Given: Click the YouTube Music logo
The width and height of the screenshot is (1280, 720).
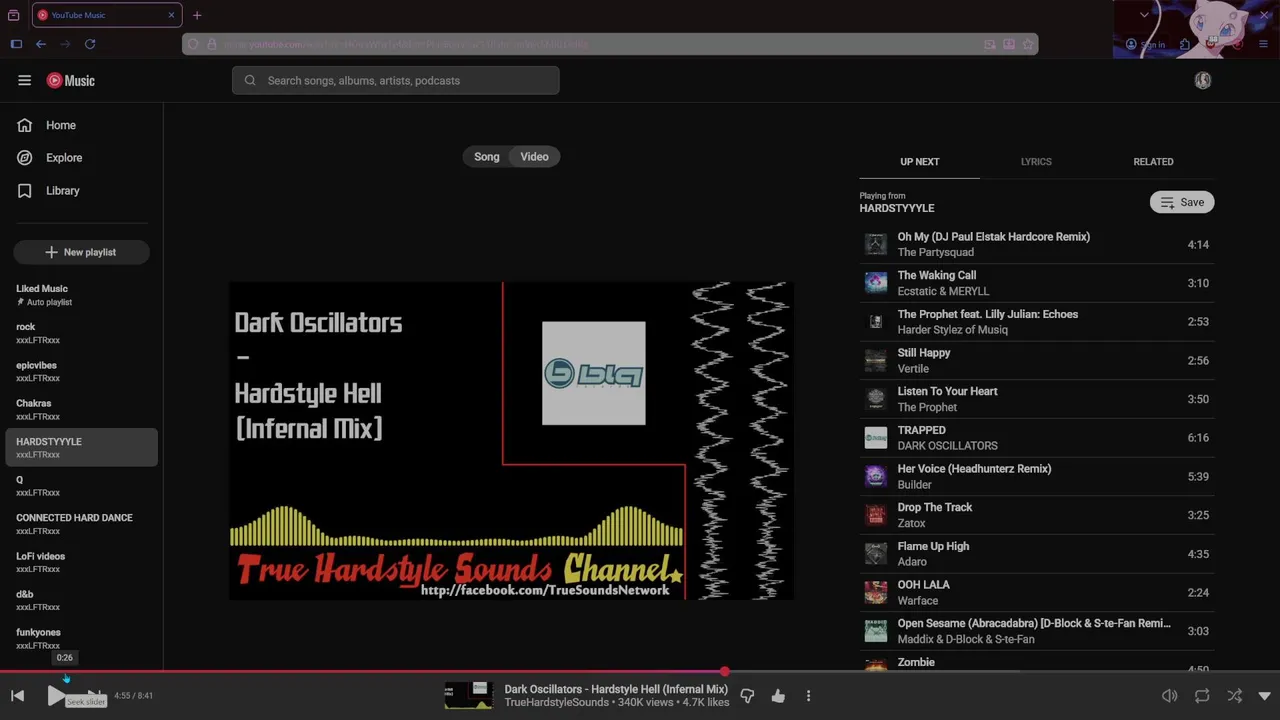Looking at the screenshot, I should coord(71,81).
